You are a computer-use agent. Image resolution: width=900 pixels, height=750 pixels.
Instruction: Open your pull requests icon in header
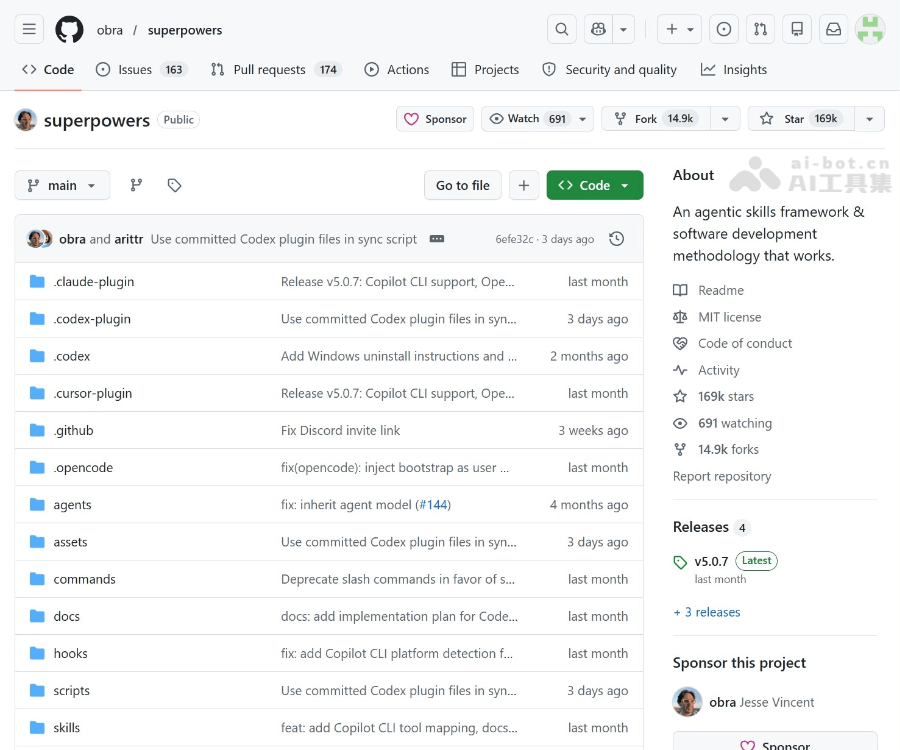(761, 29)
